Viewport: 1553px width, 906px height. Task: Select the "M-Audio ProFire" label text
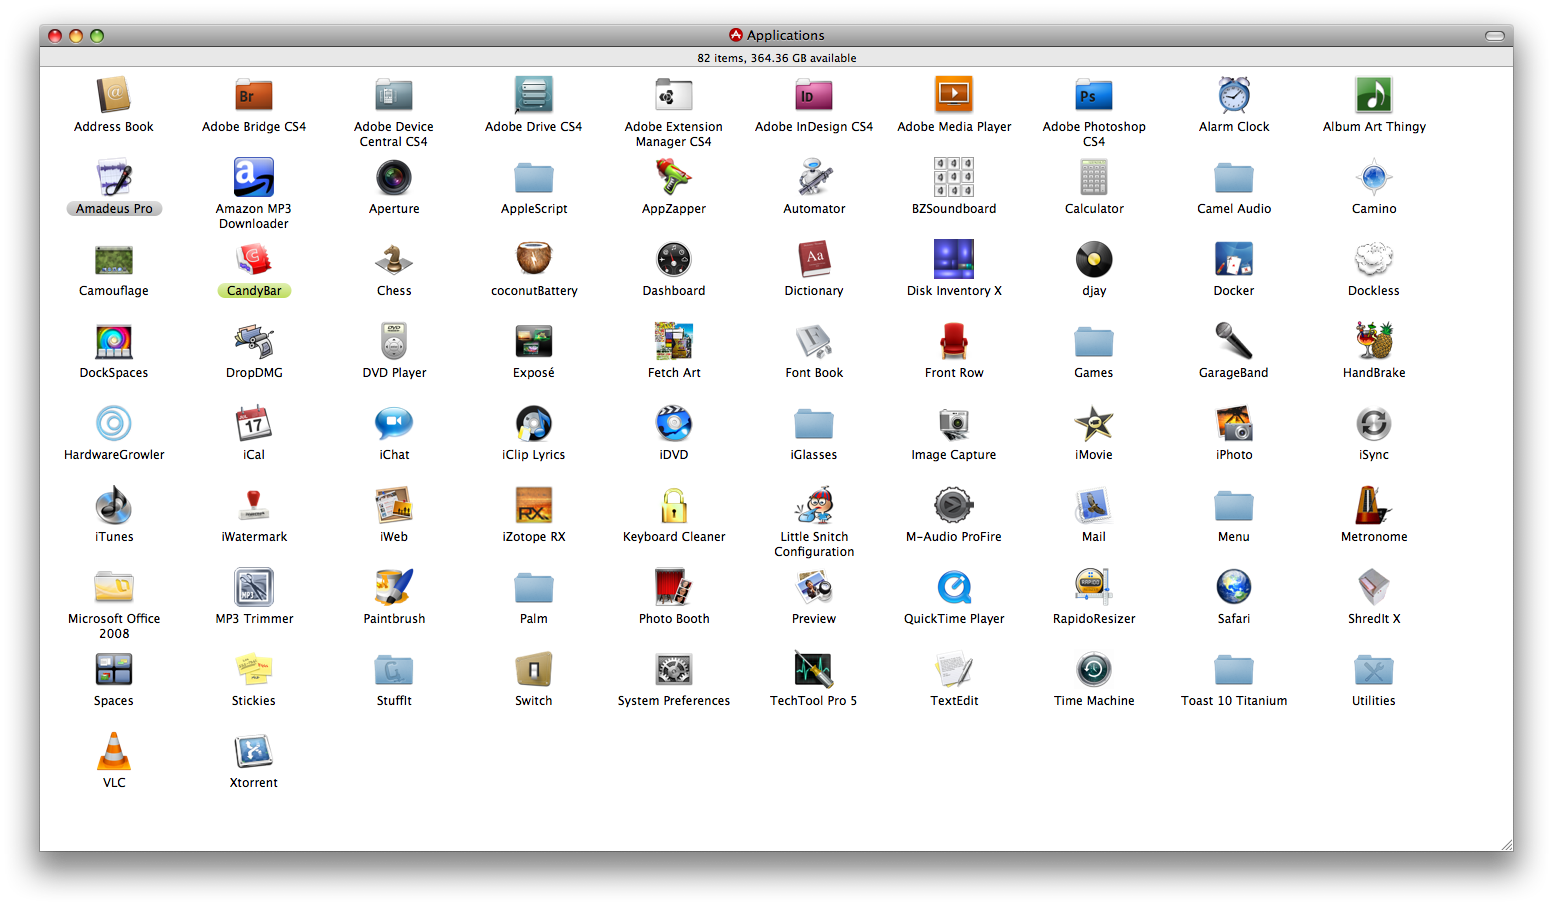click(x=954, y=537)
